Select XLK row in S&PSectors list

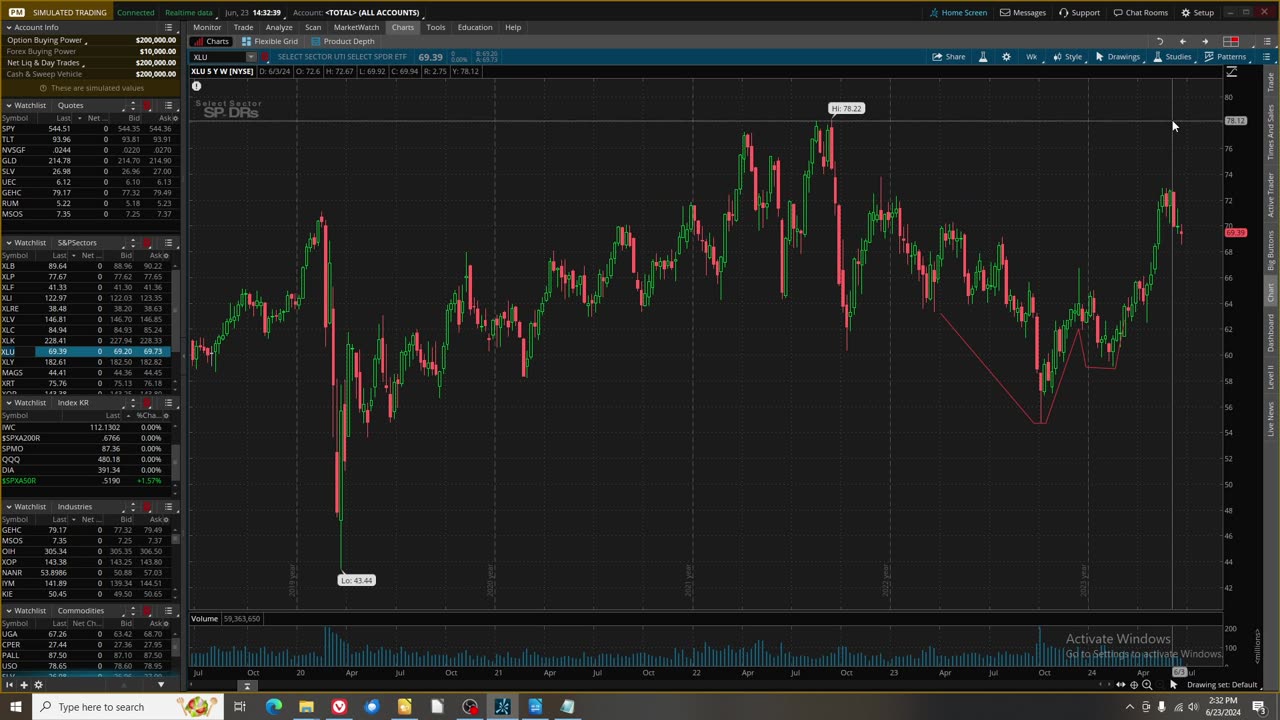click(x=87, y=341)
